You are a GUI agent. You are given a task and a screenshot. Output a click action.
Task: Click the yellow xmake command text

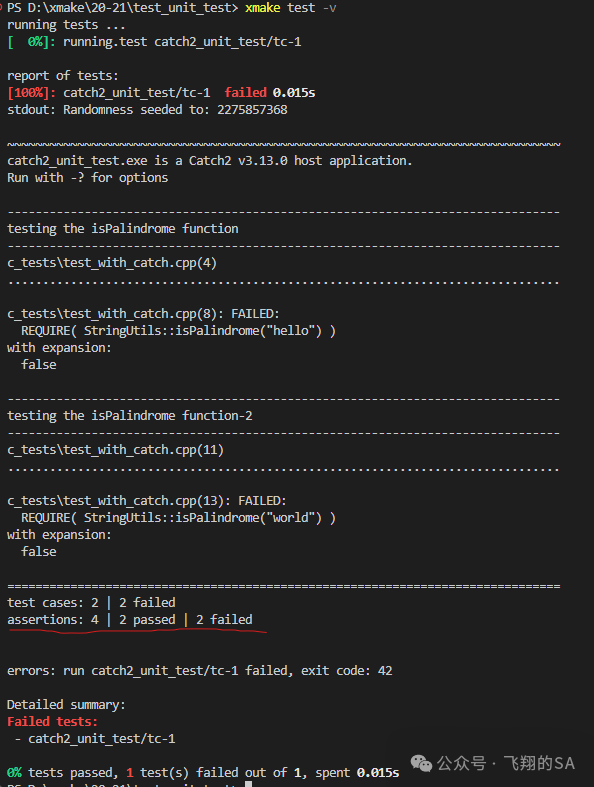pos(263,8)
